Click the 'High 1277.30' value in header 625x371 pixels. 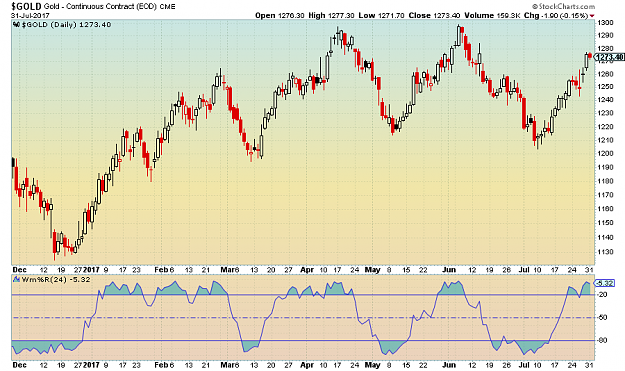coord(331,16)
